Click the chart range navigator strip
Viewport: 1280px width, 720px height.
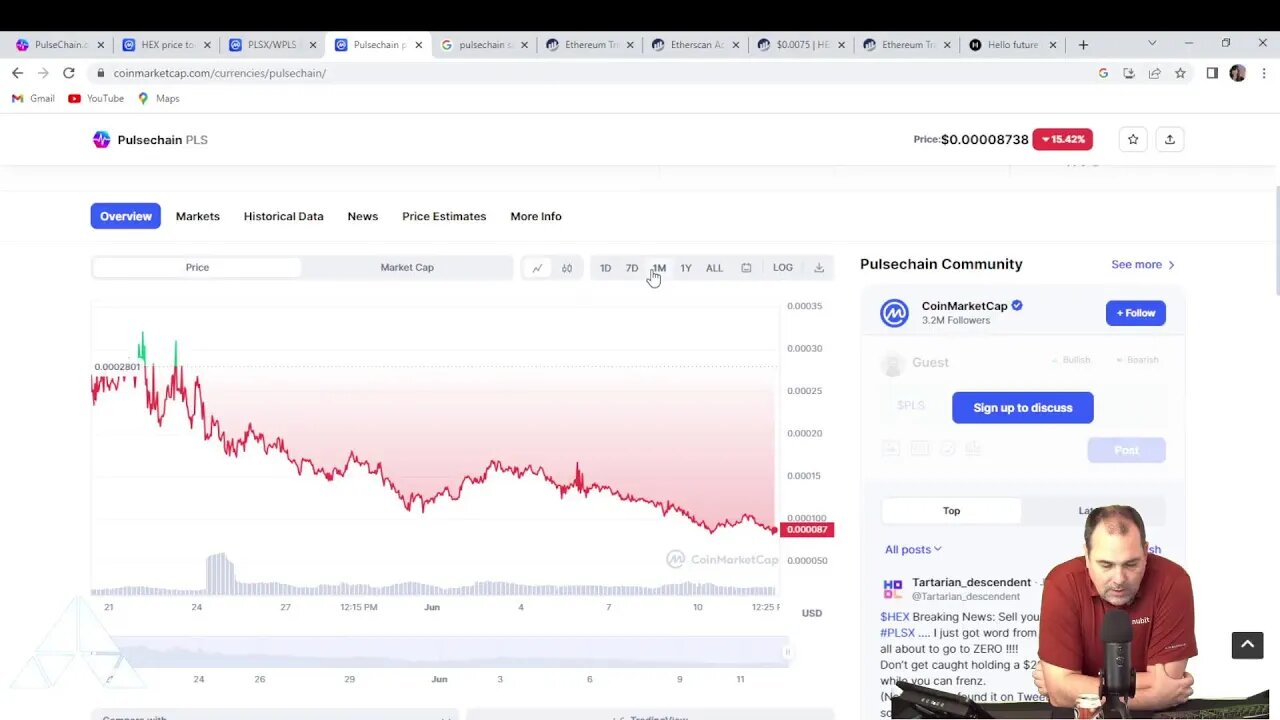(x=440, y=653)
